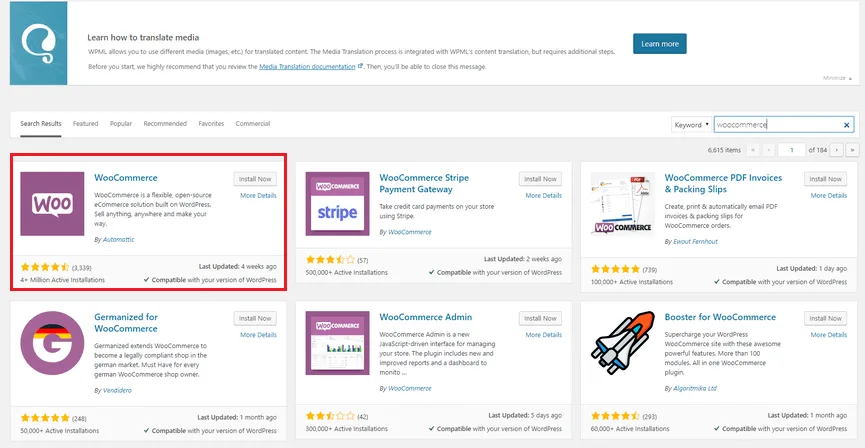Click the Ewout Fernhout author link
This screenshot has width=865, height=448.
(x=695, y=242)
